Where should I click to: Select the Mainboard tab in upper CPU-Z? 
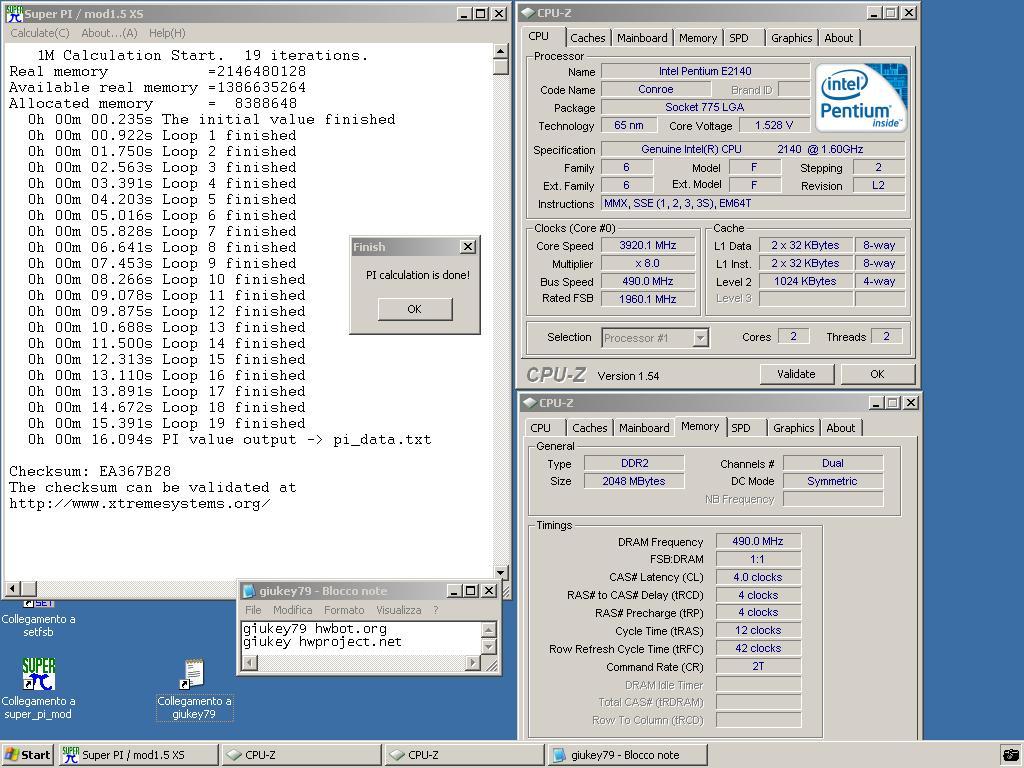click(x=643, y=38)
